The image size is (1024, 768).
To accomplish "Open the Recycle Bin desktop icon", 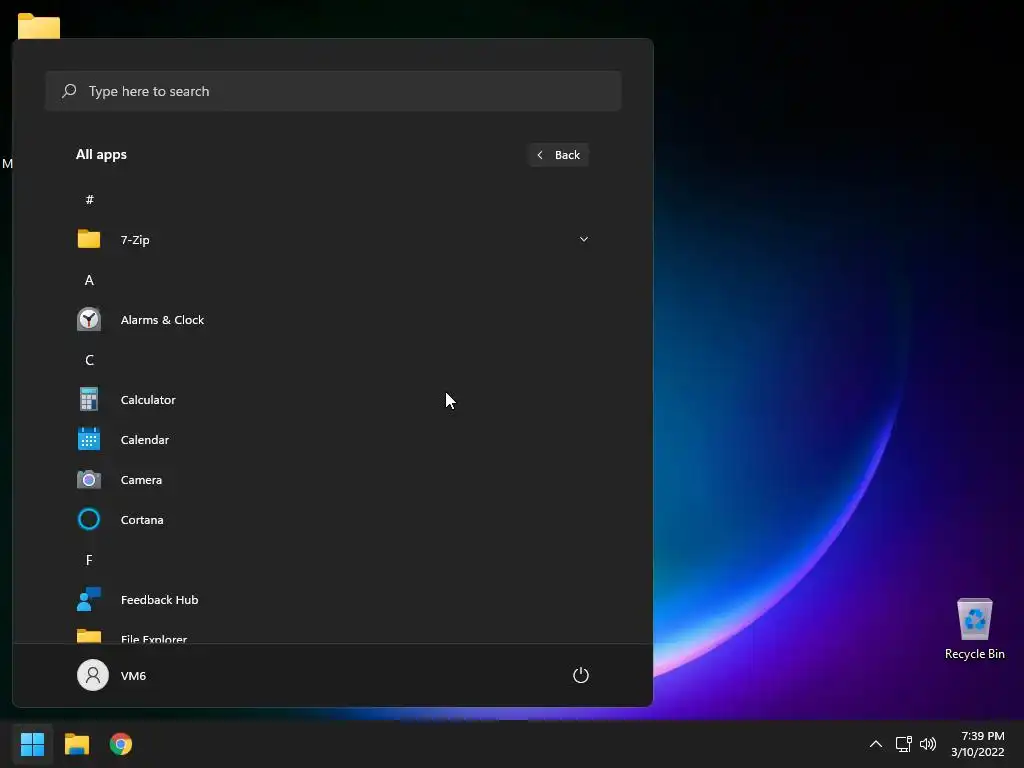I will click(974, 619).
